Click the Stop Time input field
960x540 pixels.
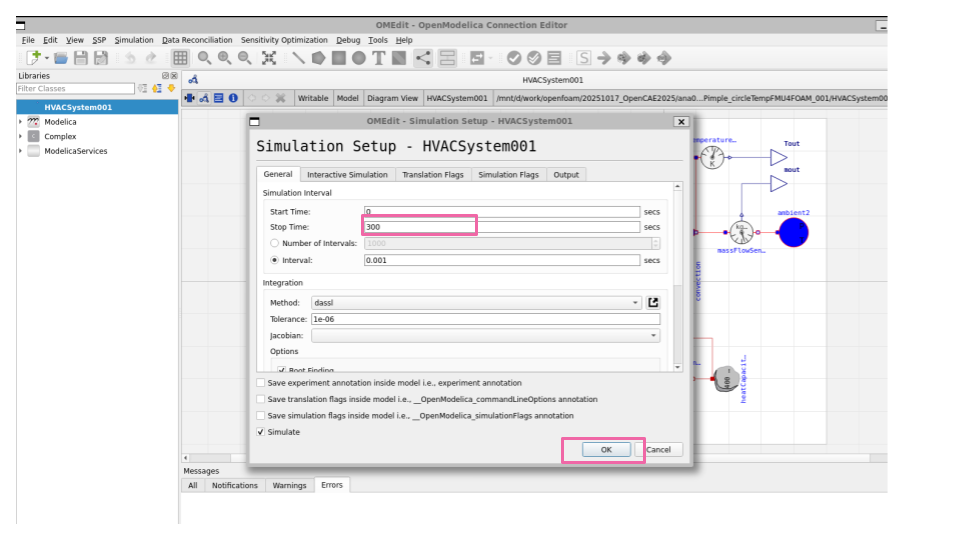(x=501, y=227)
